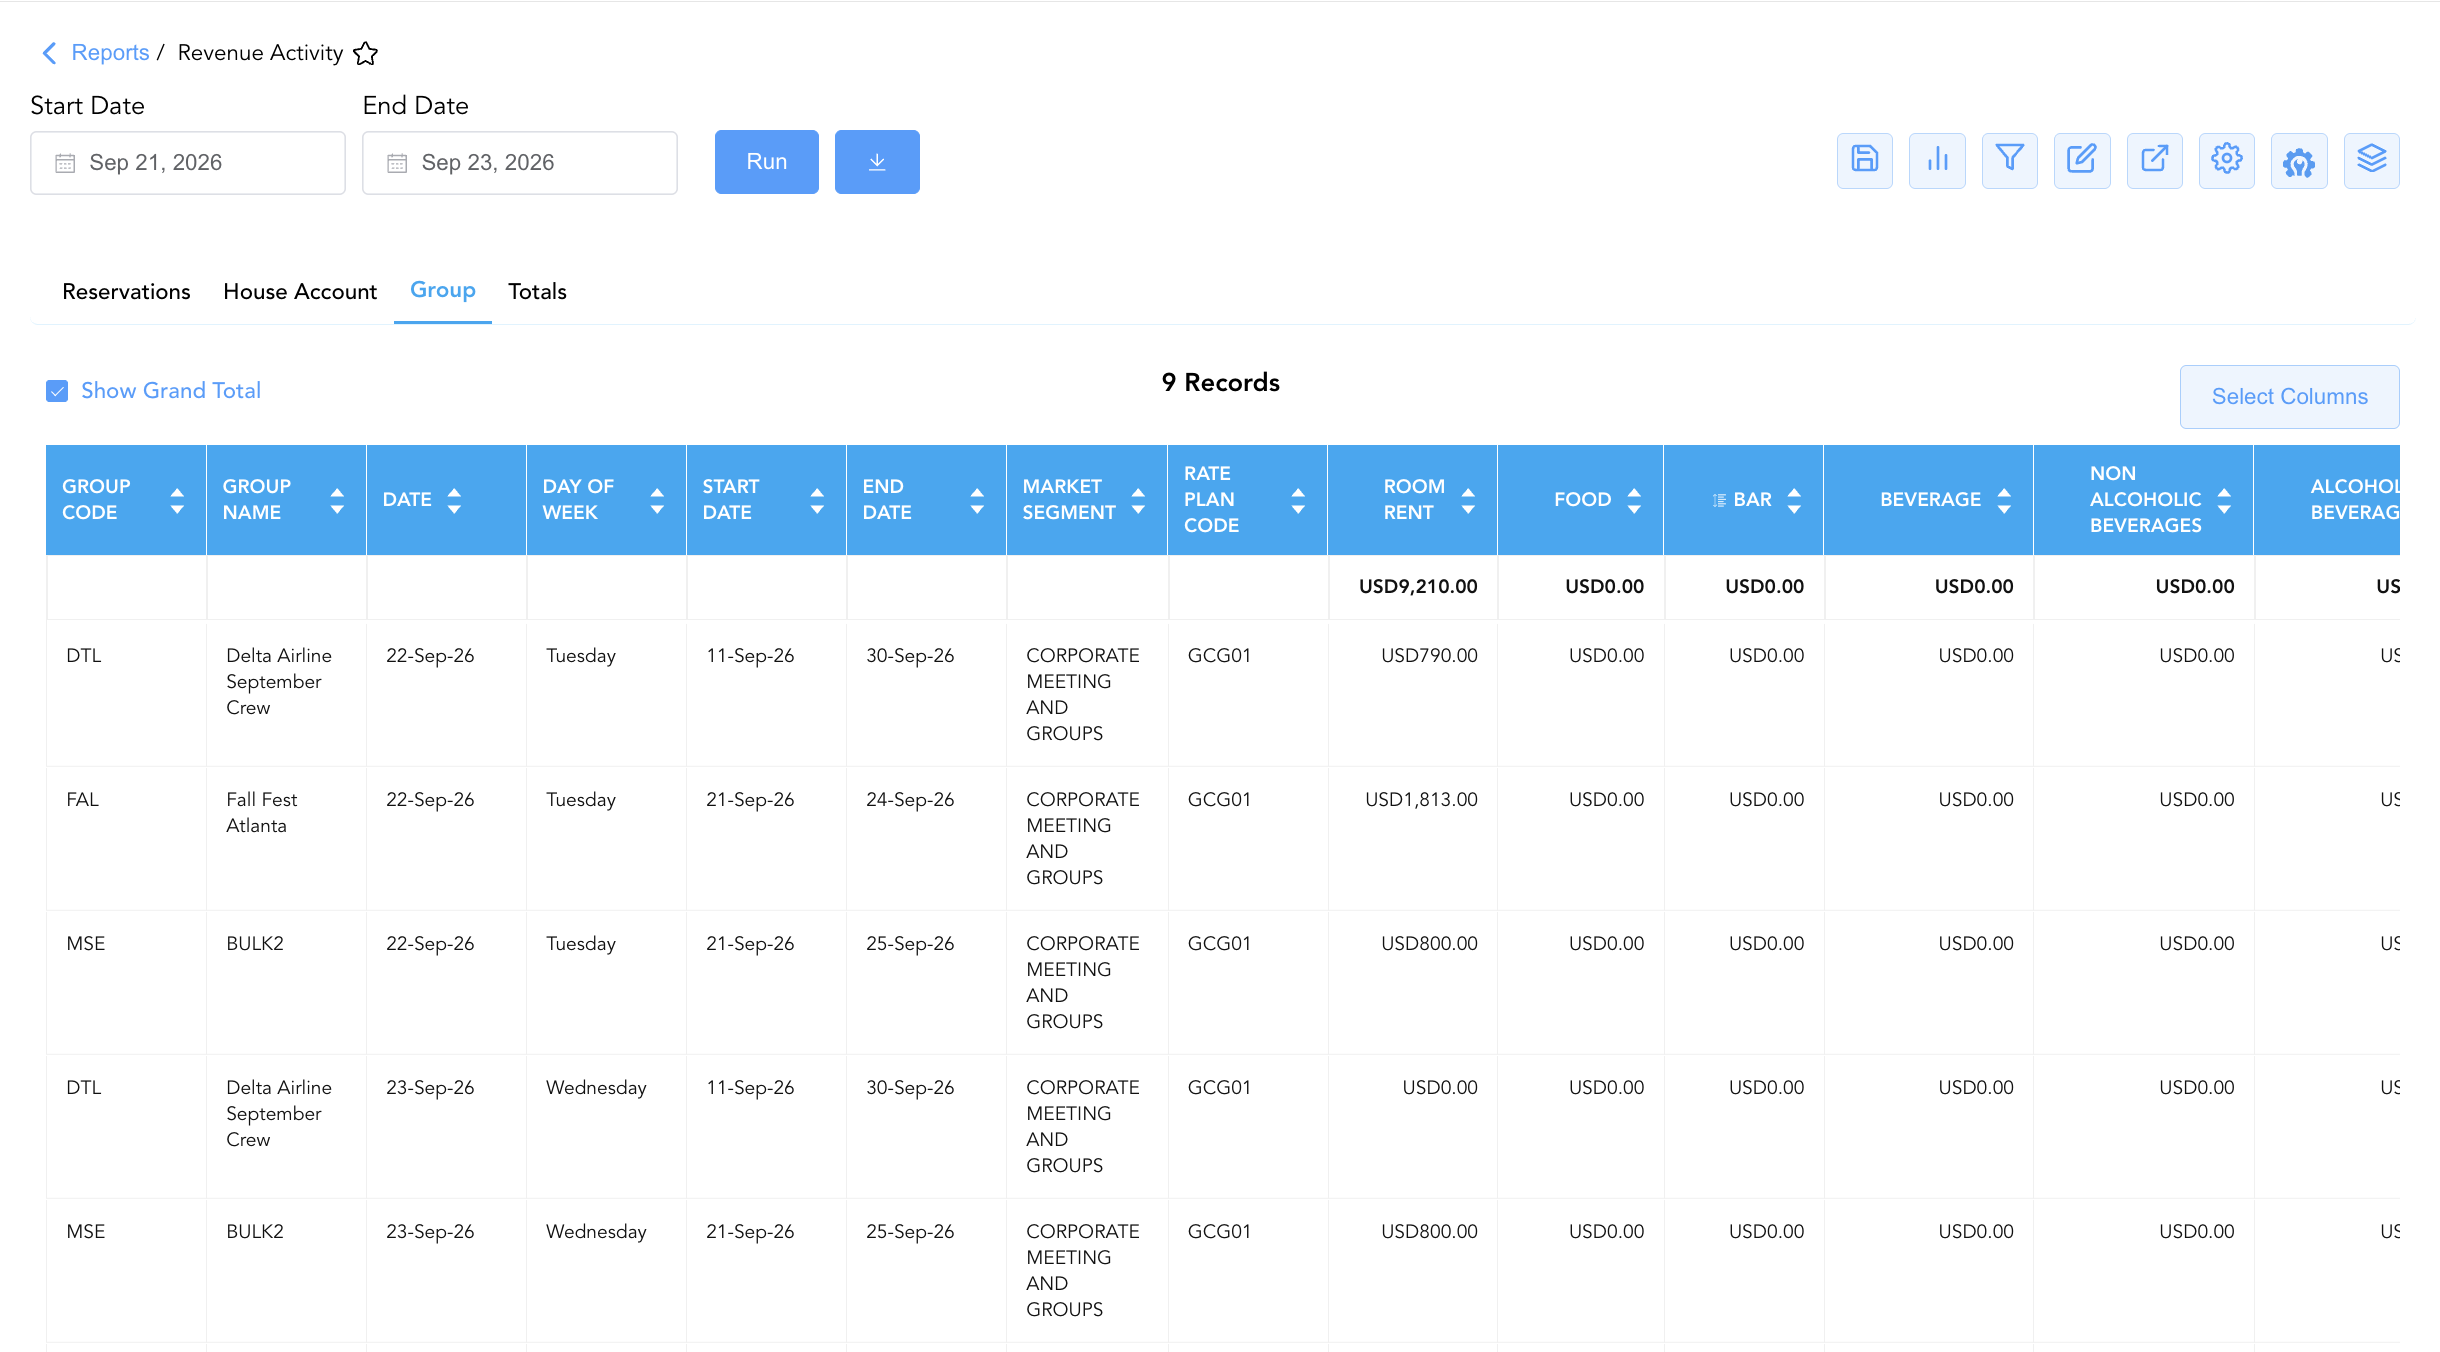The height and width of the screenshot is (1352, 2440).
Task: Sort by the Group Code column arrows
Action: [177, 500]
